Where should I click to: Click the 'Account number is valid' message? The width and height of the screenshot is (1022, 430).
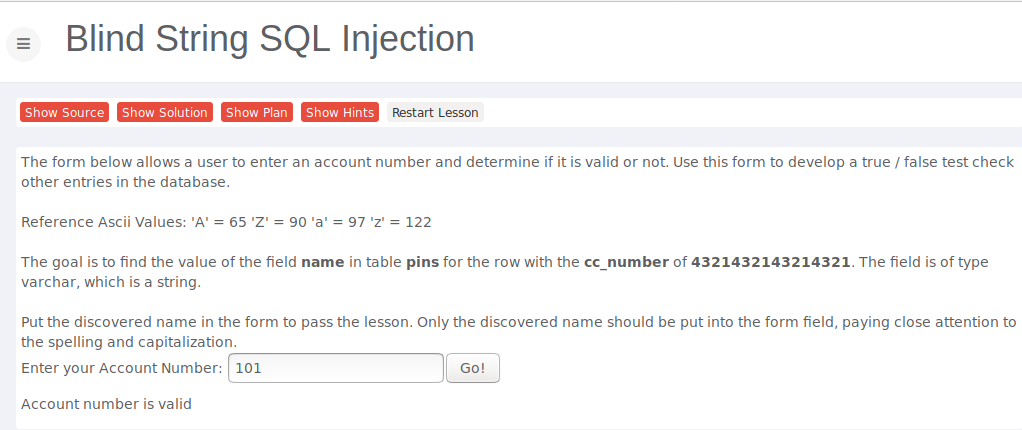(x=106, y=405)
